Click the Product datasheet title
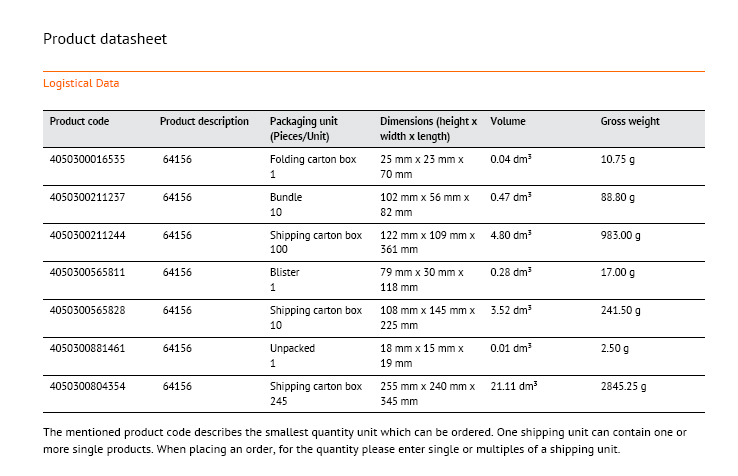The width and height of the screenshot is (738, 476). click(104, 39)
